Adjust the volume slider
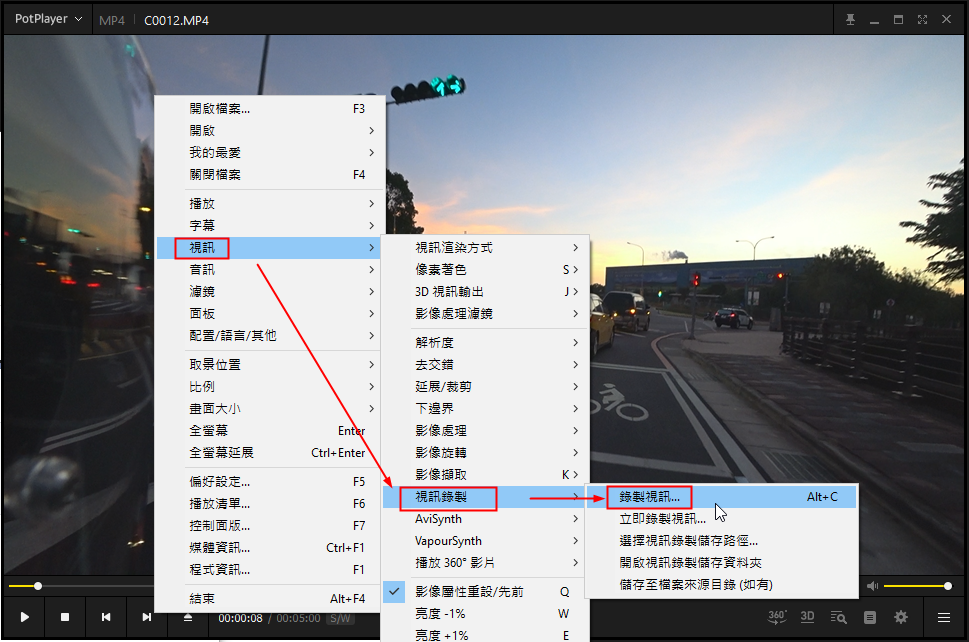 coord(917,586)
